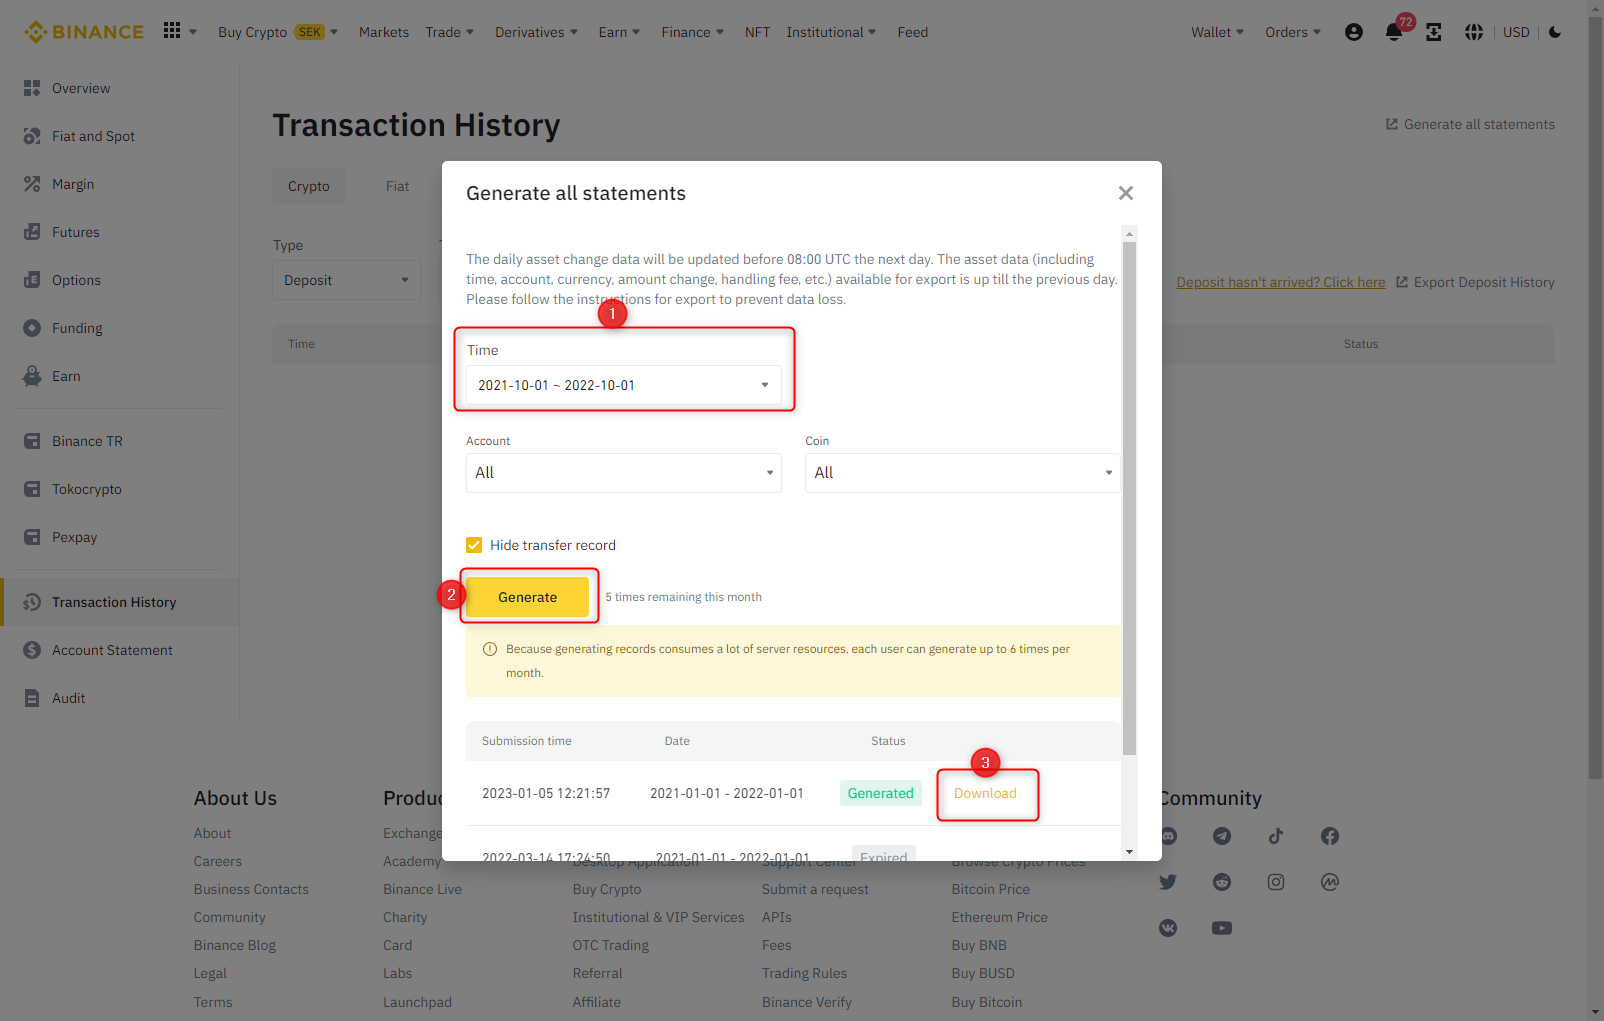
Task: Open the Account dropdown in dialog
Action: (x=624, y=473)
